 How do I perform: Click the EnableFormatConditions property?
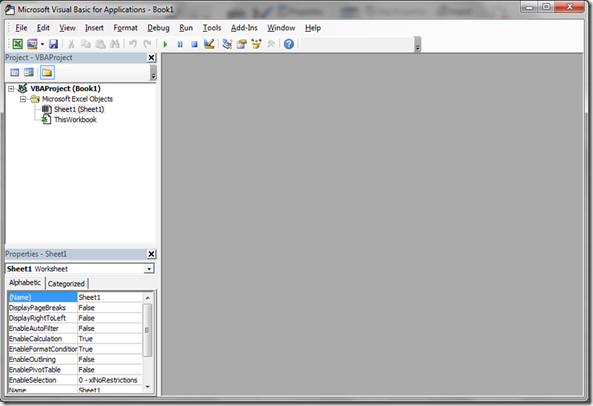(x=43, y=349)
